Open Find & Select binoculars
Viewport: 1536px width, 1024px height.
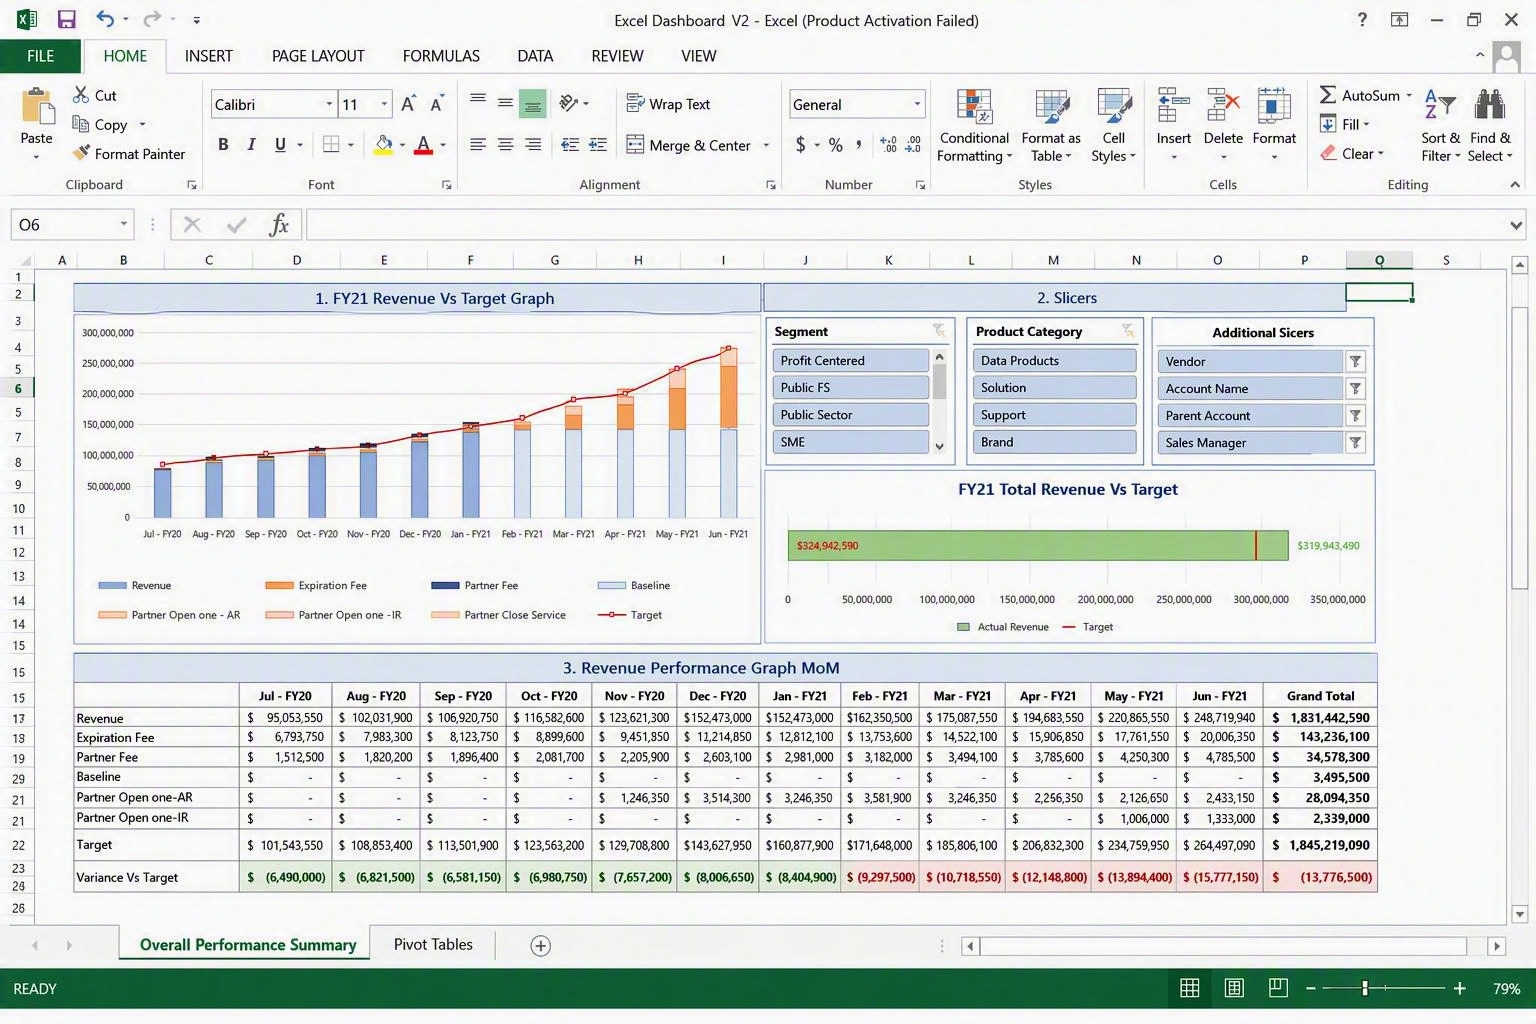click(1490, 125)
